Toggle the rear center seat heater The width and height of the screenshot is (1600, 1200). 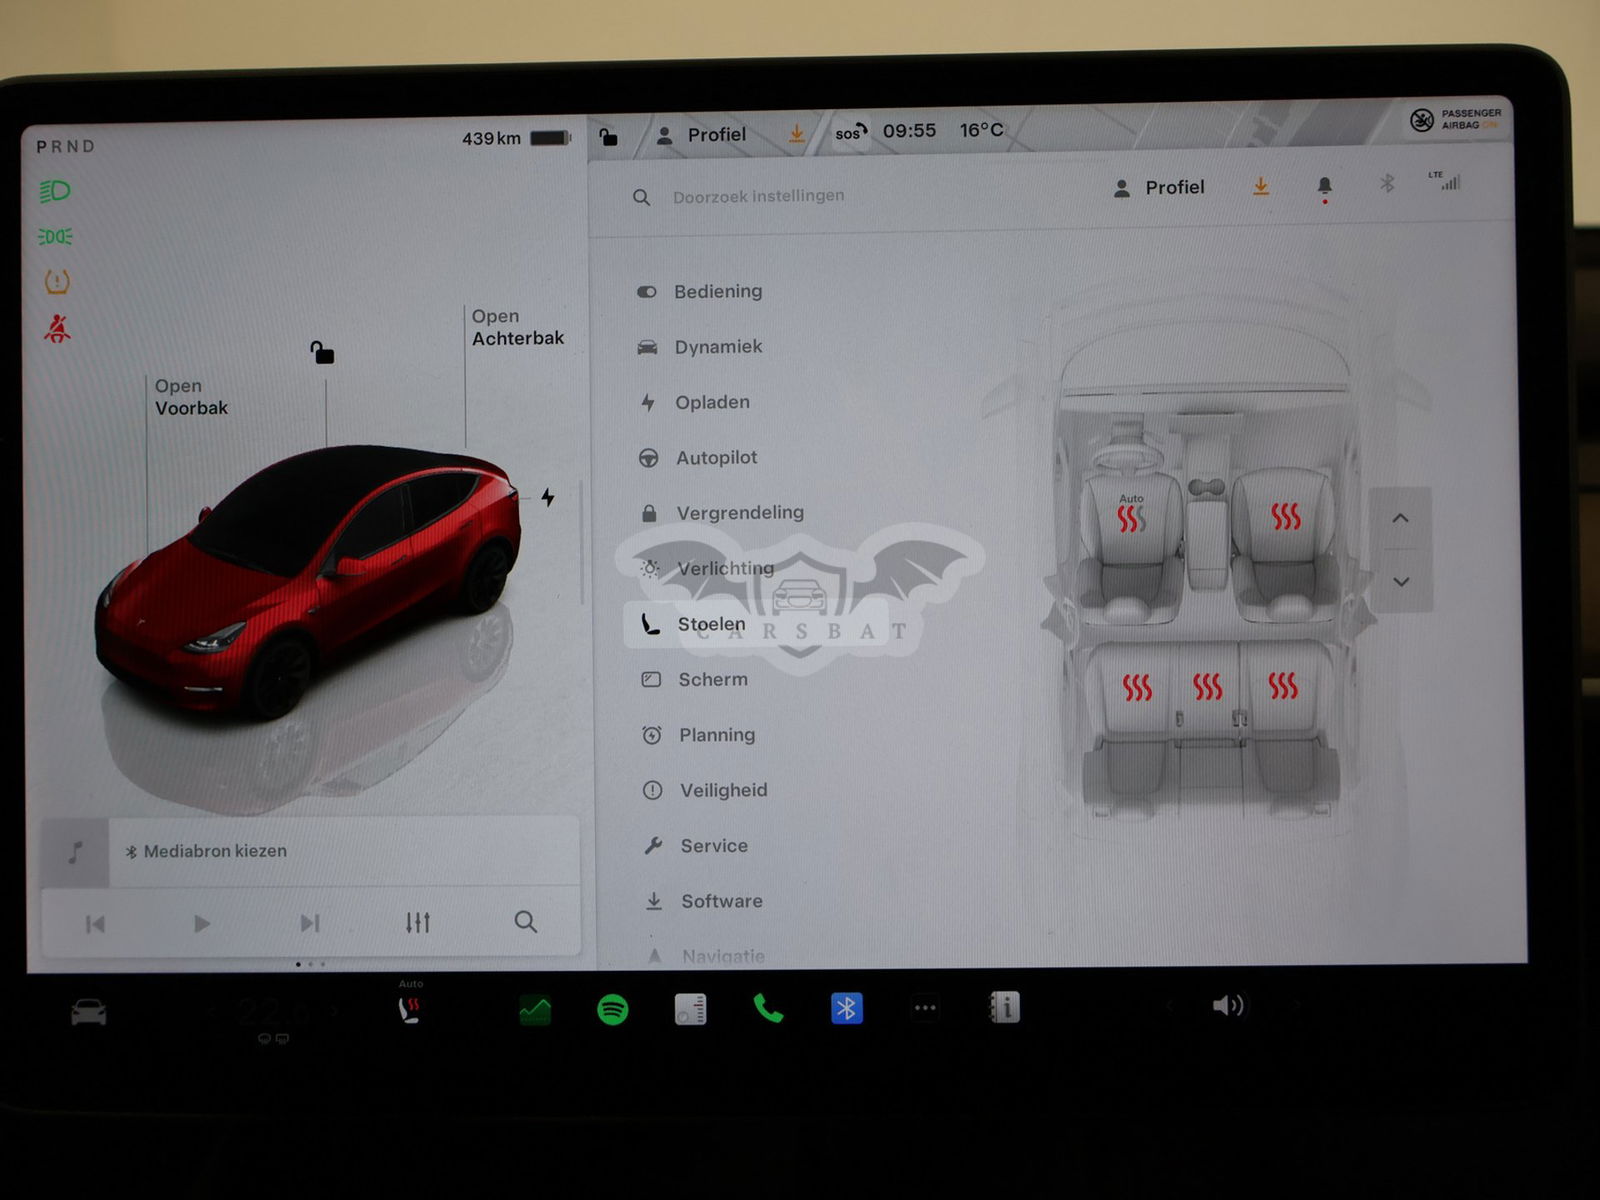(1208, 686)
